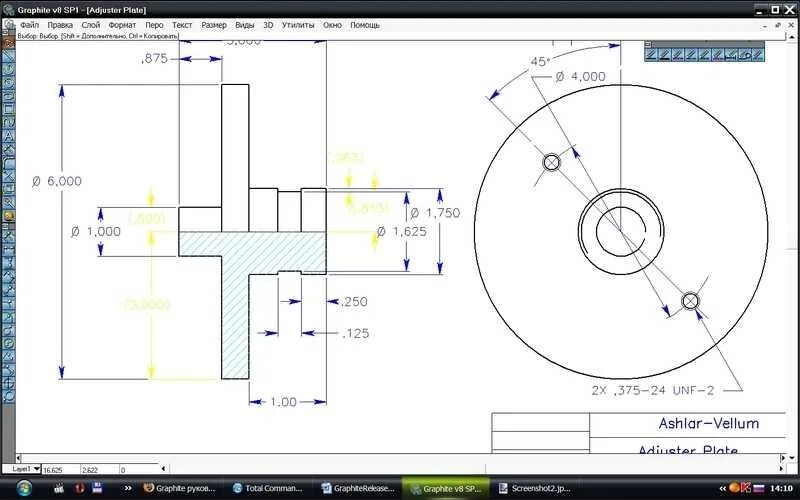800x500 pixels.
Task: Switch to Total Commander taskbar window
Action: coord(268,488)
